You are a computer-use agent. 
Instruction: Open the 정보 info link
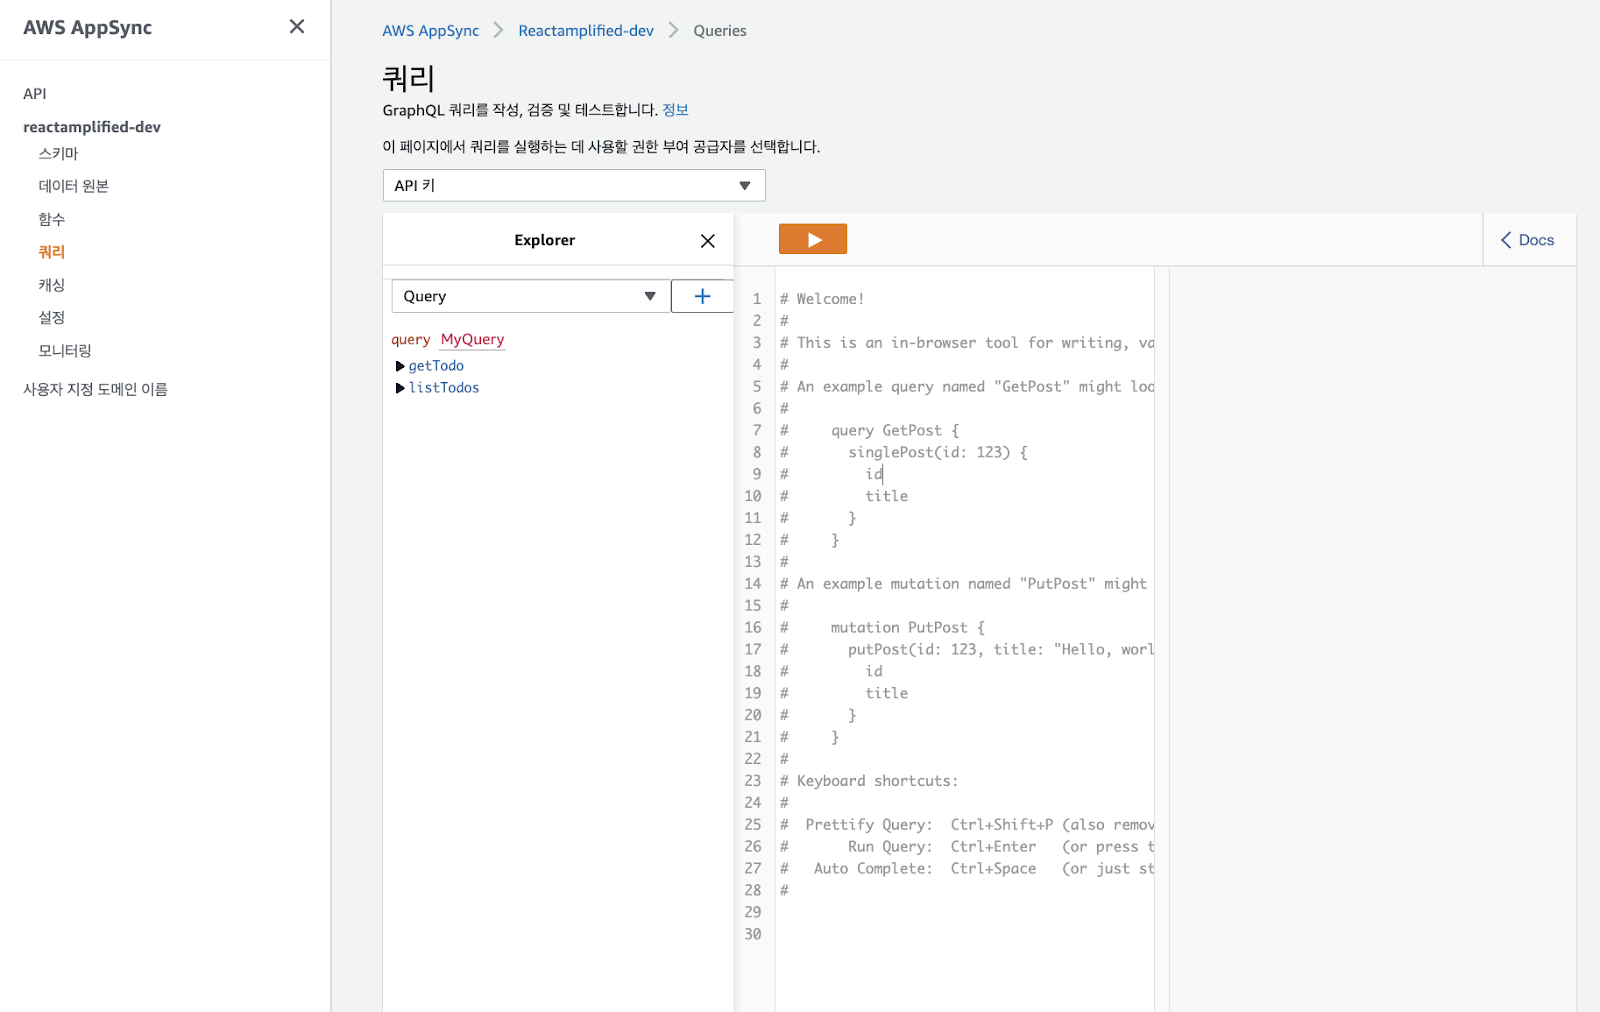coord(676,110)
